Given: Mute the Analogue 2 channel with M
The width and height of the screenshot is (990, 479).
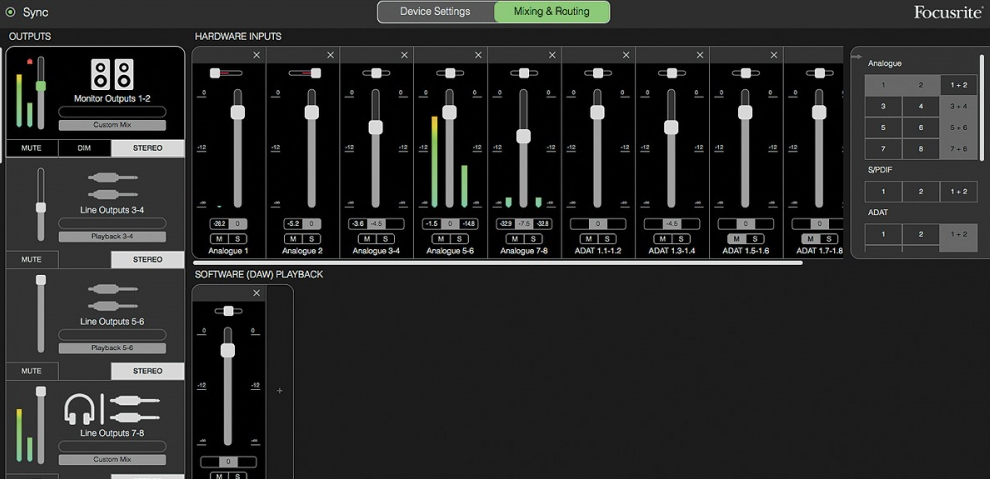Looking at the screenshot, I should pos(292,239).
